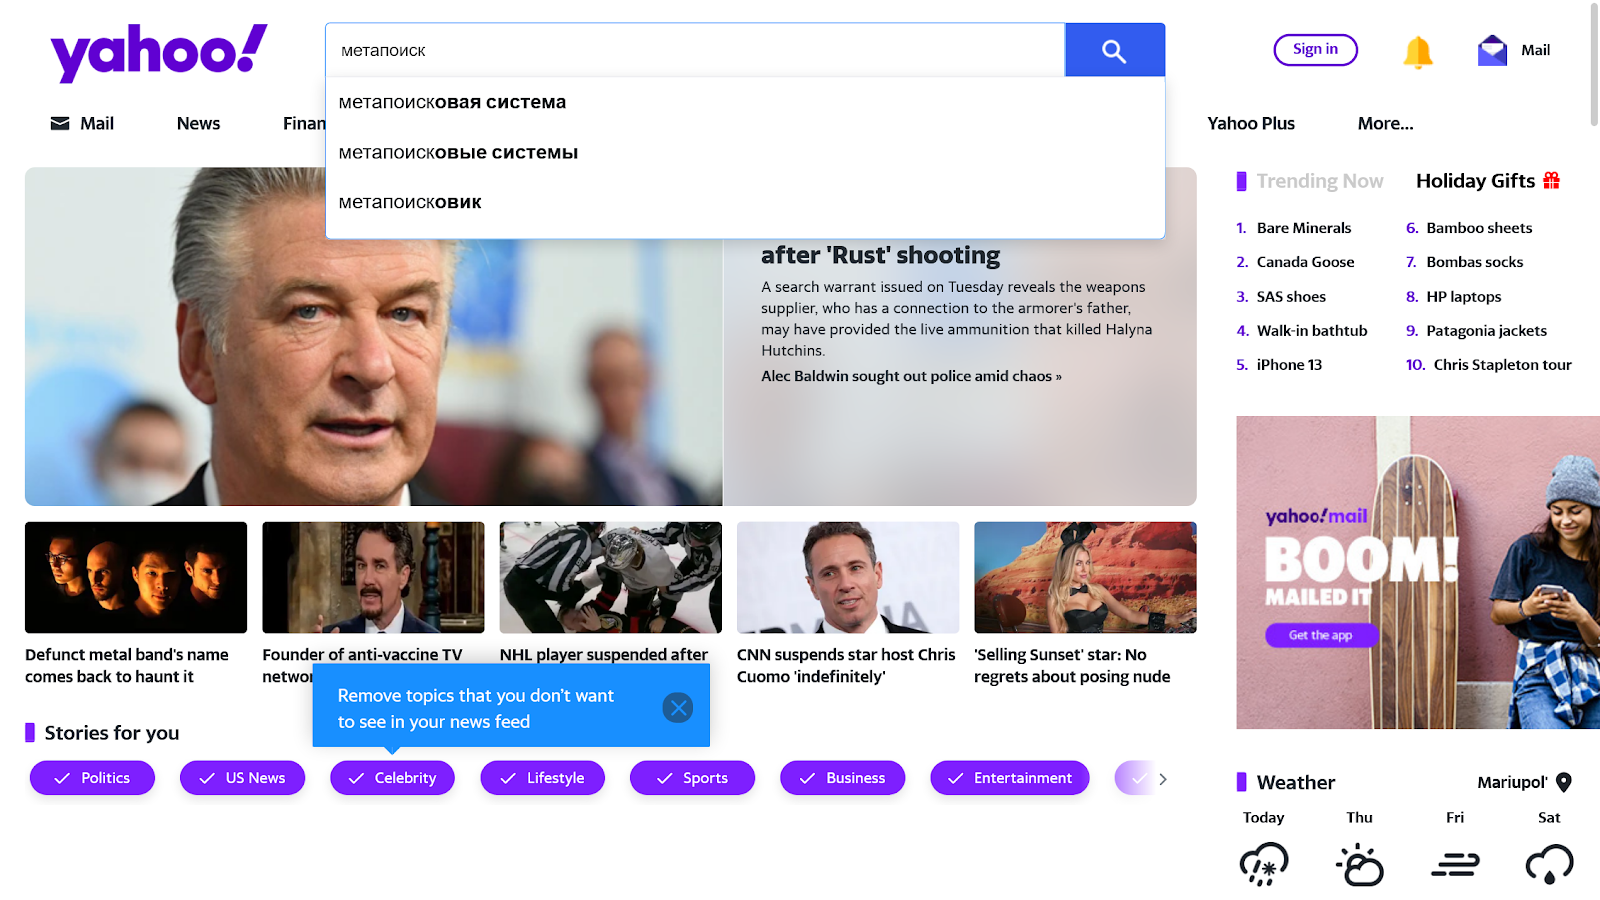Image resolution: width=1600 pixels, height=900 pixels.
Task: Open trending link iPhone 13
Action: tap(1289, 365)
